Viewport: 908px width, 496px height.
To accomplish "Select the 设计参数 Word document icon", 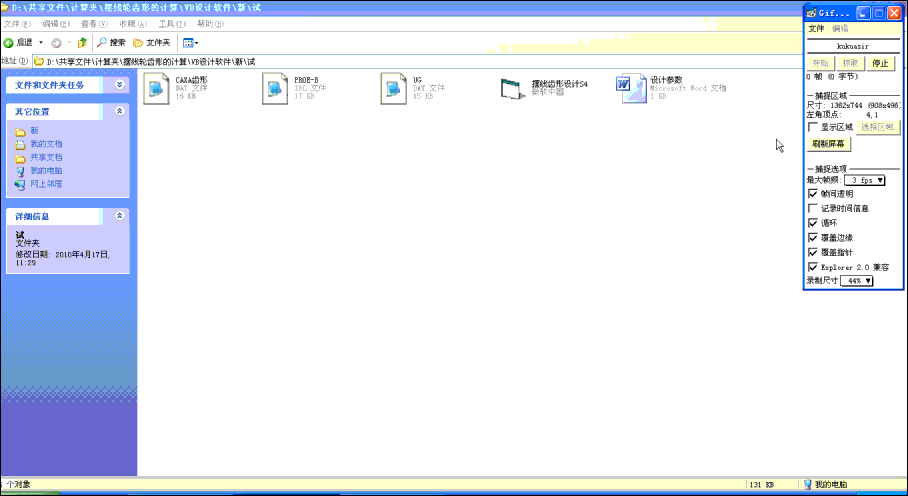I will click(631, 89).
